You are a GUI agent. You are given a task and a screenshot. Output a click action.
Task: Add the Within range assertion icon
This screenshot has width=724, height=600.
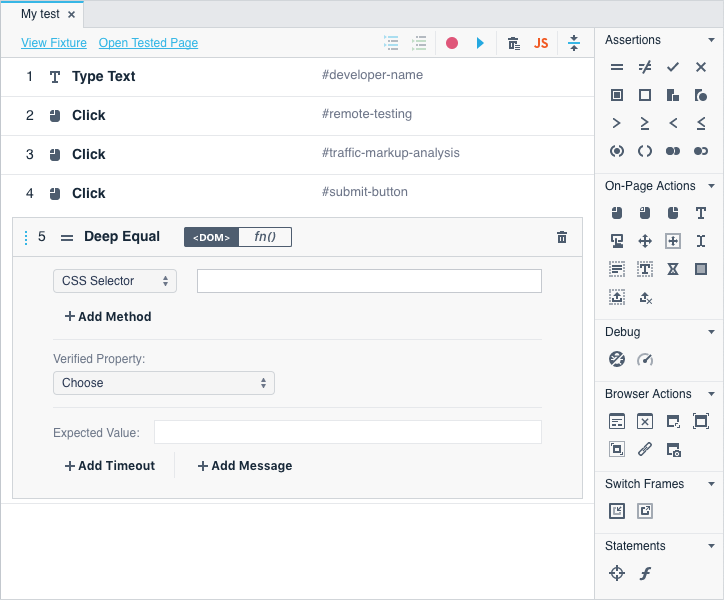click(617, 151)
